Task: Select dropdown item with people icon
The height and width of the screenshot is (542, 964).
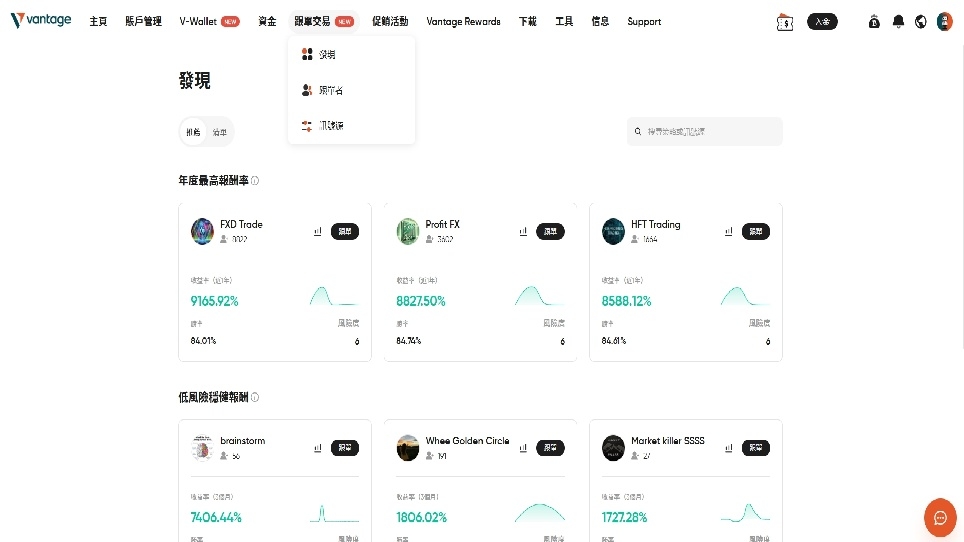Action: [x=351, y=90]
